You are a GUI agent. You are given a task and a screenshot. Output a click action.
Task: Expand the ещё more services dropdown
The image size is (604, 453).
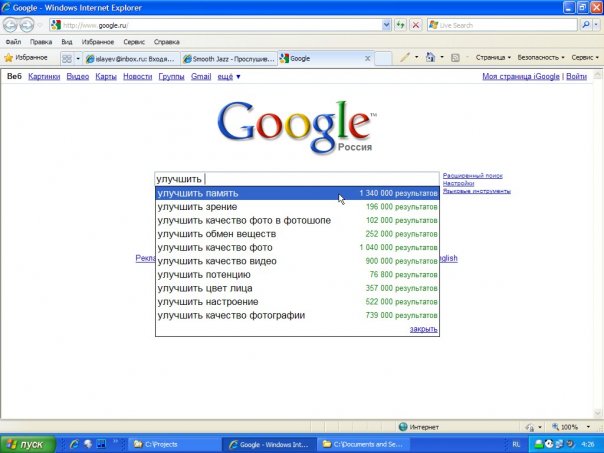pyautogui.click(x=229, y=76)
